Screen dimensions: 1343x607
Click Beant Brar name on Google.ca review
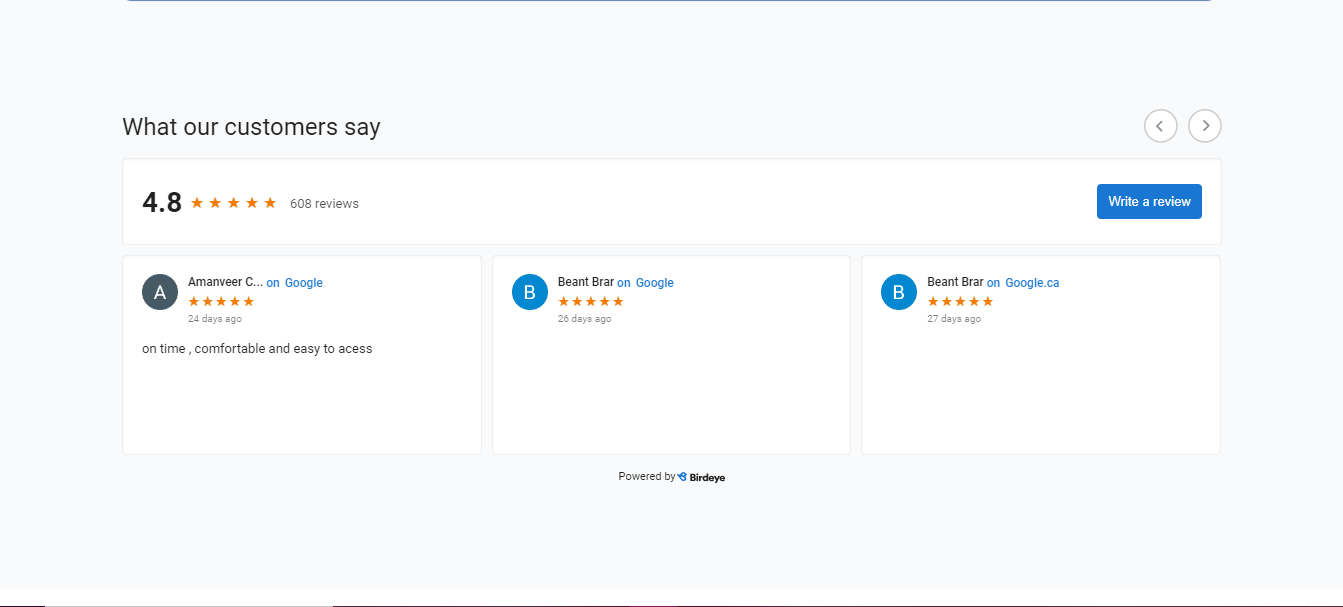[x=955, y=282]
